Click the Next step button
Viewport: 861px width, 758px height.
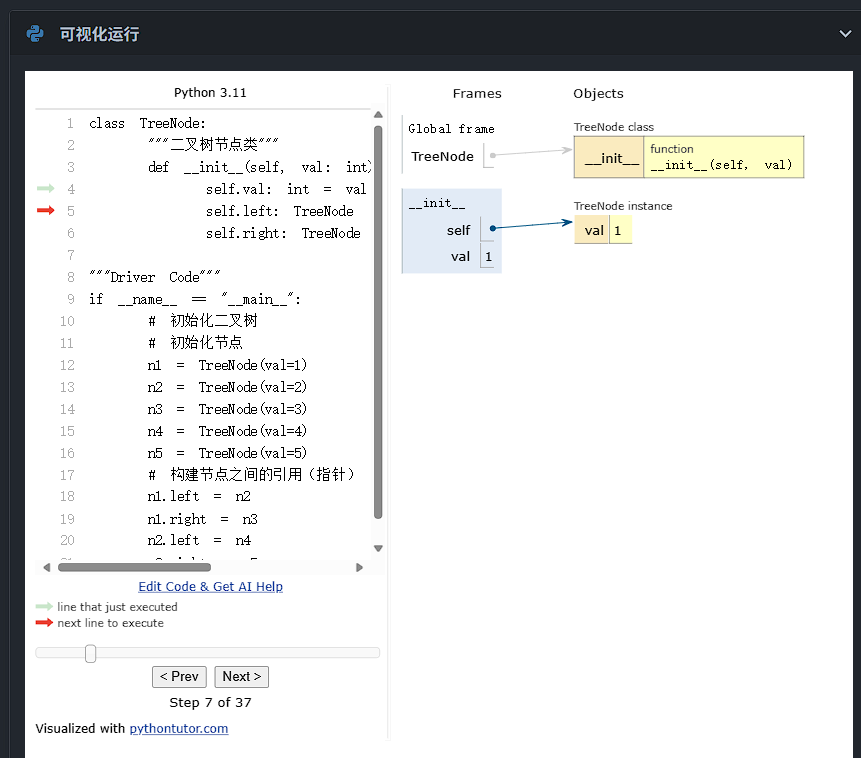pyautogui.click(x=242, y=677)
